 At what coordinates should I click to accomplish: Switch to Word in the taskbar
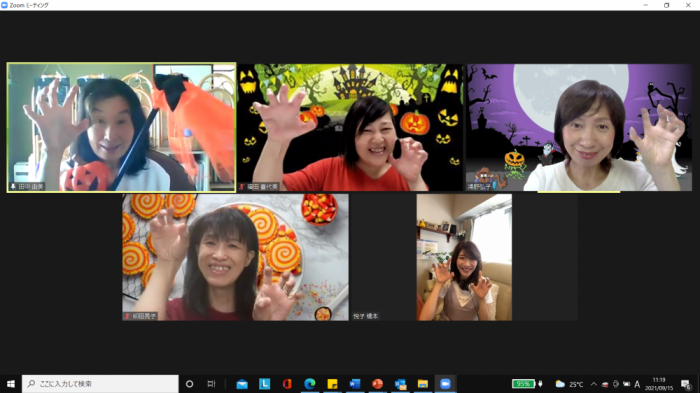355,384
